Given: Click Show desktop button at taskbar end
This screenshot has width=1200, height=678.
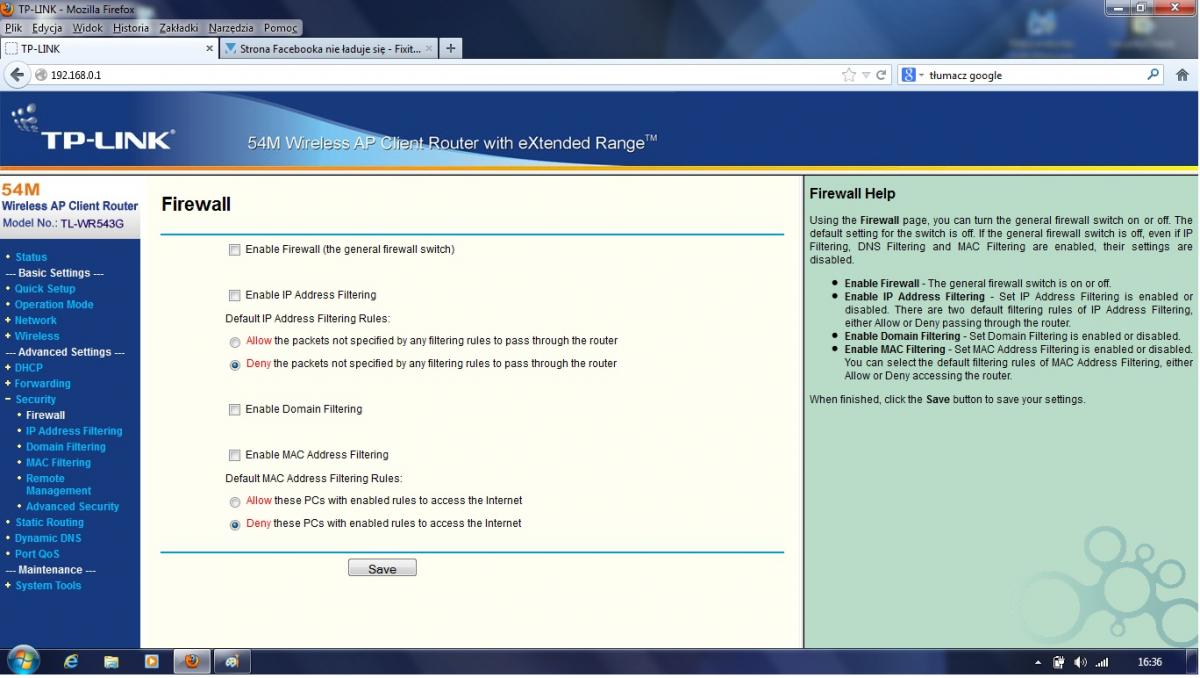Looking at the screenshot, I should (1193, 662).
